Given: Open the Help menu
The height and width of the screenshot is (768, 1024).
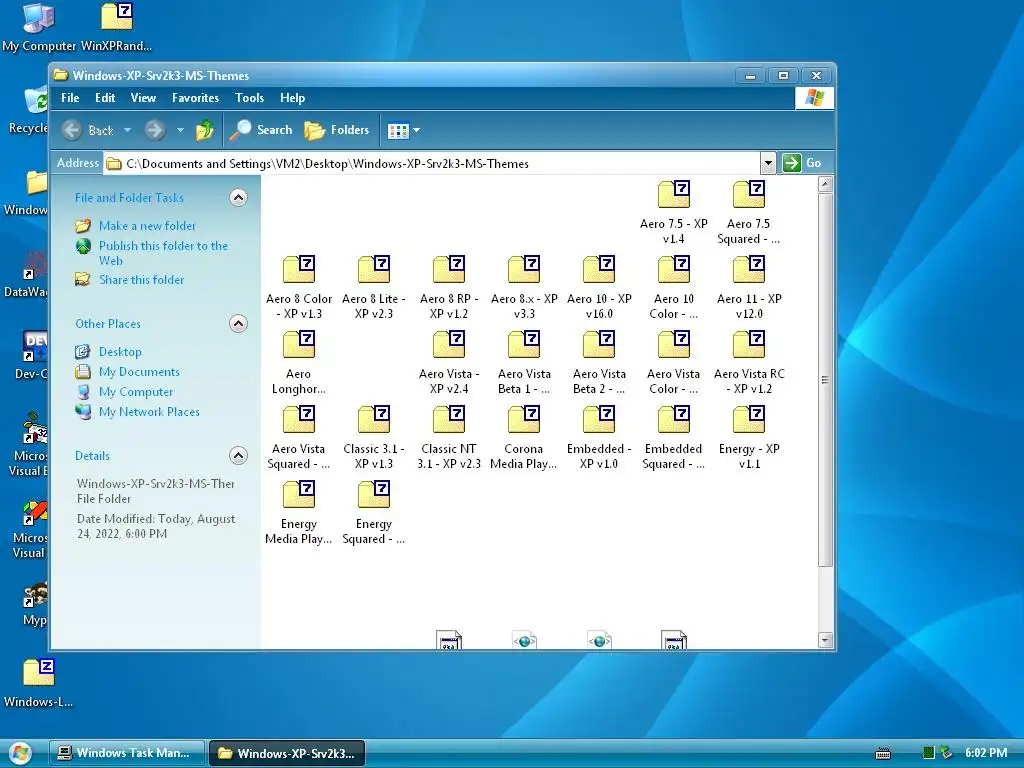Looking at the screenshot, I should 293,98.
